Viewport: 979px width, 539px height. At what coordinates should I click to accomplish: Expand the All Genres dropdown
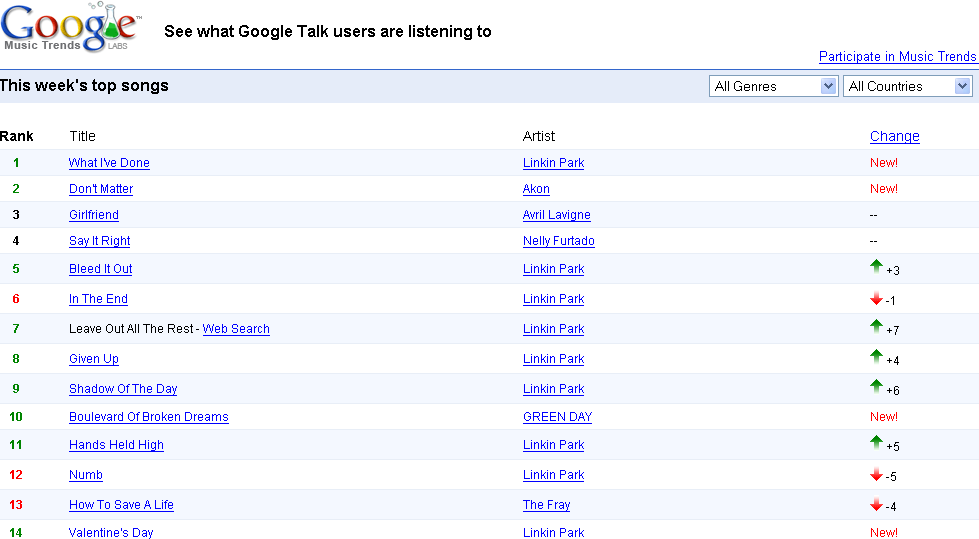coord(773,86)
